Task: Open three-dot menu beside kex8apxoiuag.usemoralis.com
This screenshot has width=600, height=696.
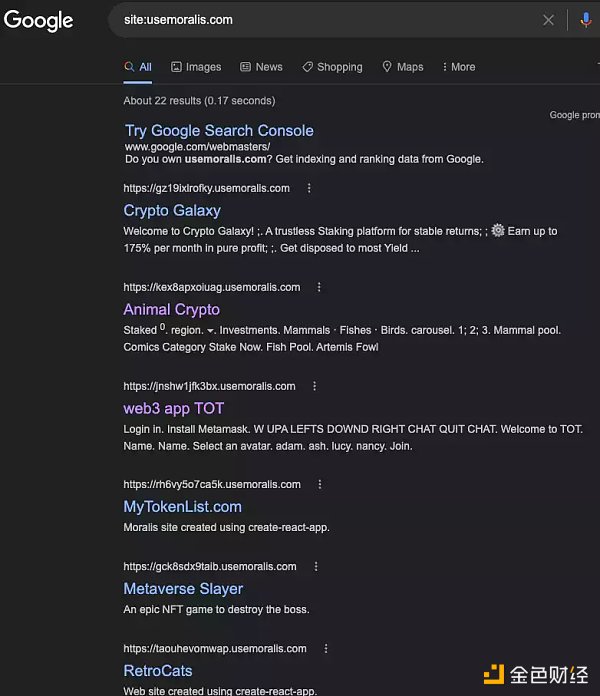Action: 319,287
